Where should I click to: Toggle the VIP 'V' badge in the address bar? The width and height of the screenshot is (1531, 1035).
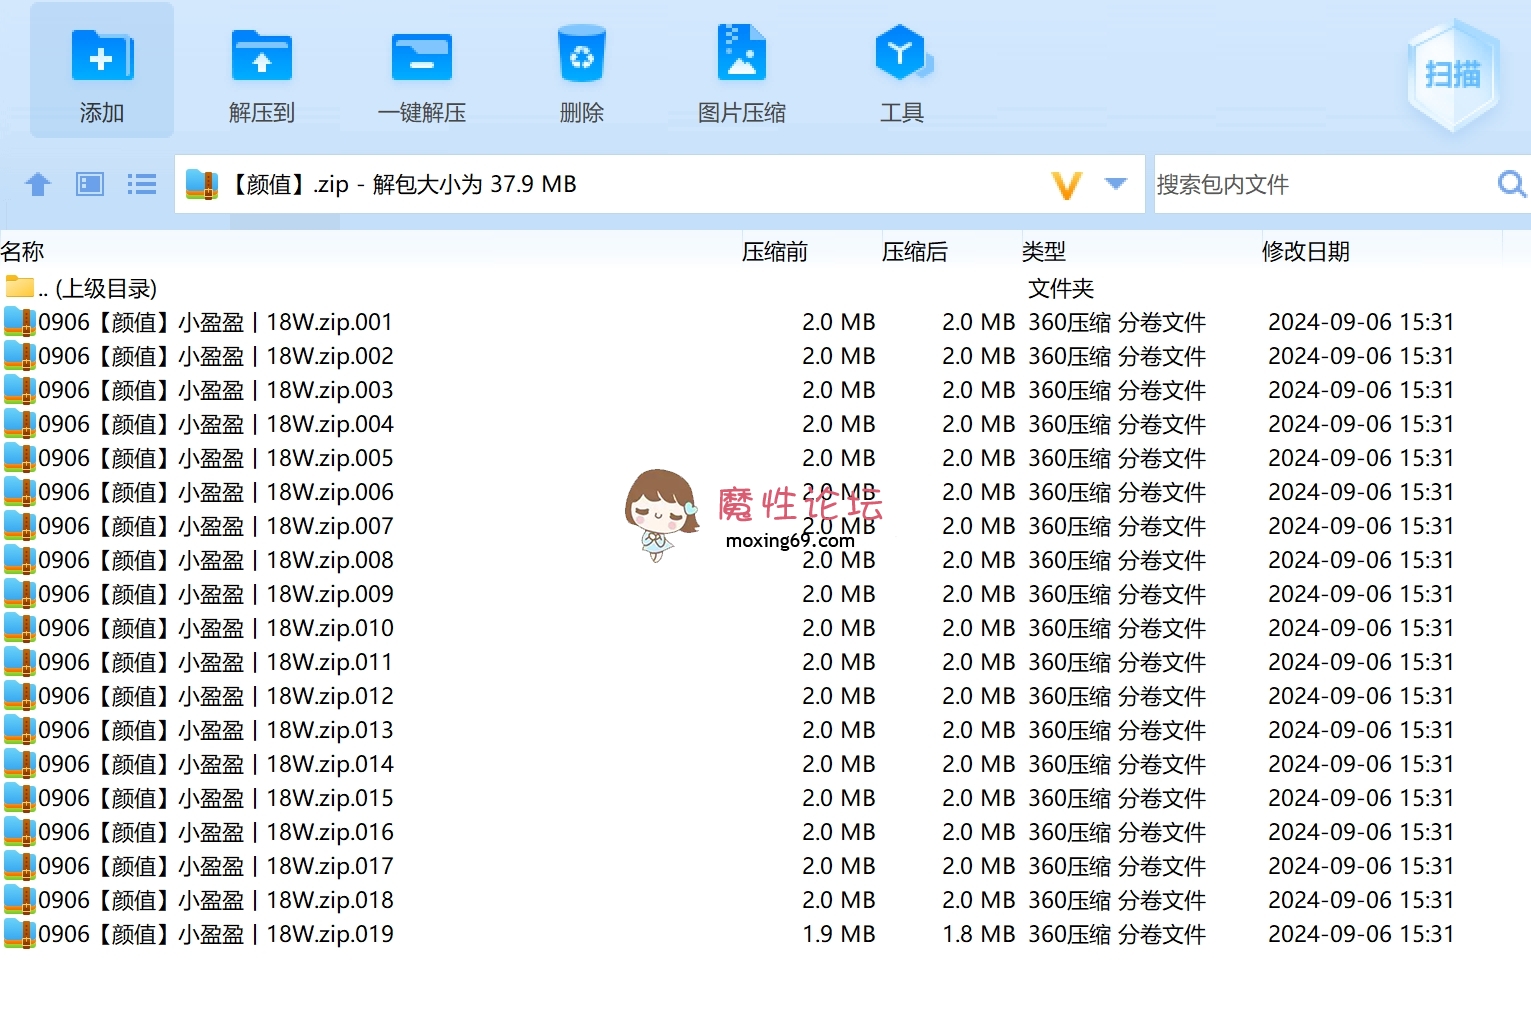[x=1066, y=184]
